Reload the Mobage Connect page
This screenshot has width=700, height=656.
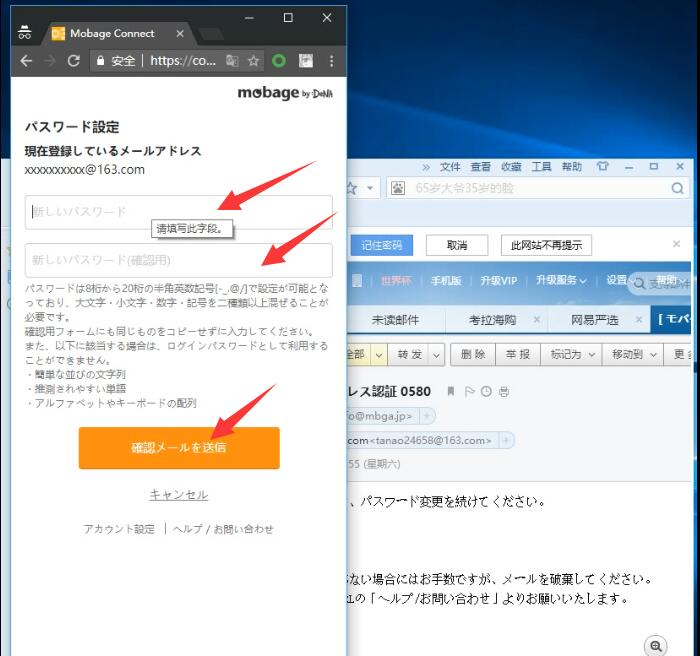point(74,61)
